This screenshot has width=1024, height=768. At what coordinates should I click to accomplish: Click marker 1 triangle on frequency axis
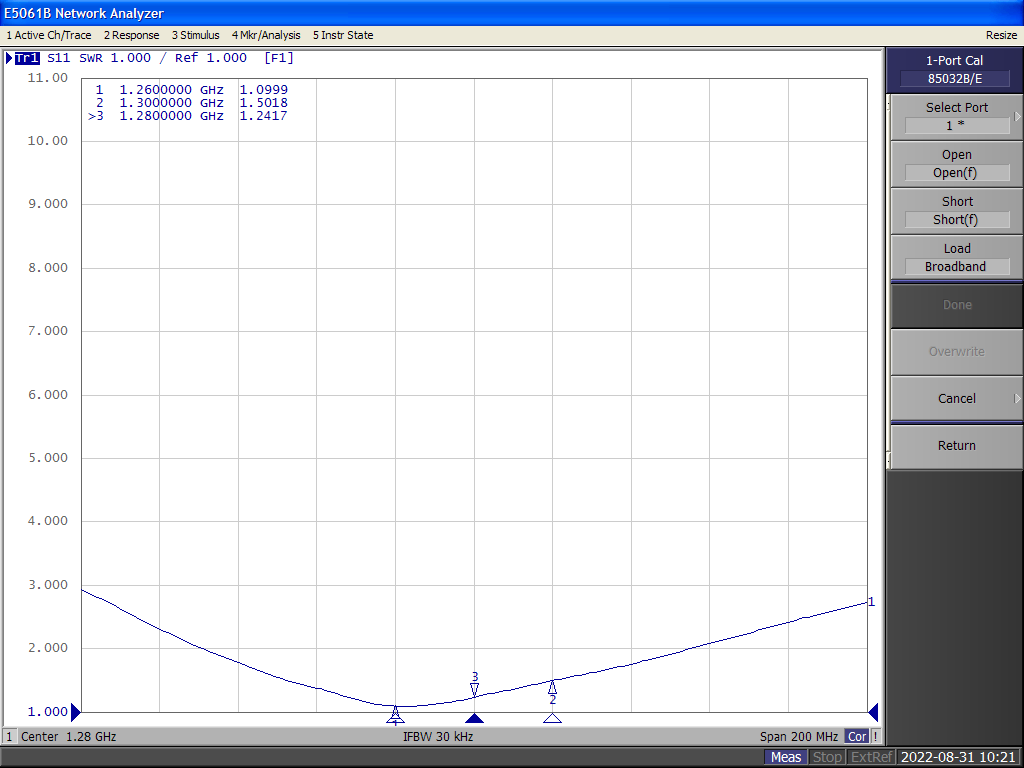[x=395, y=716]
